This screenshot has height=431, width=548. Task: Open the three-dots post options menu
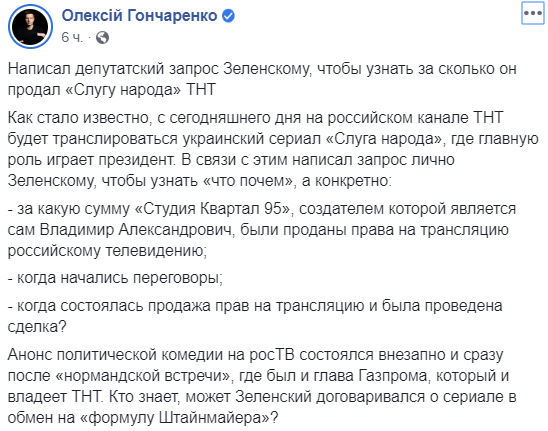click(533, 14)
